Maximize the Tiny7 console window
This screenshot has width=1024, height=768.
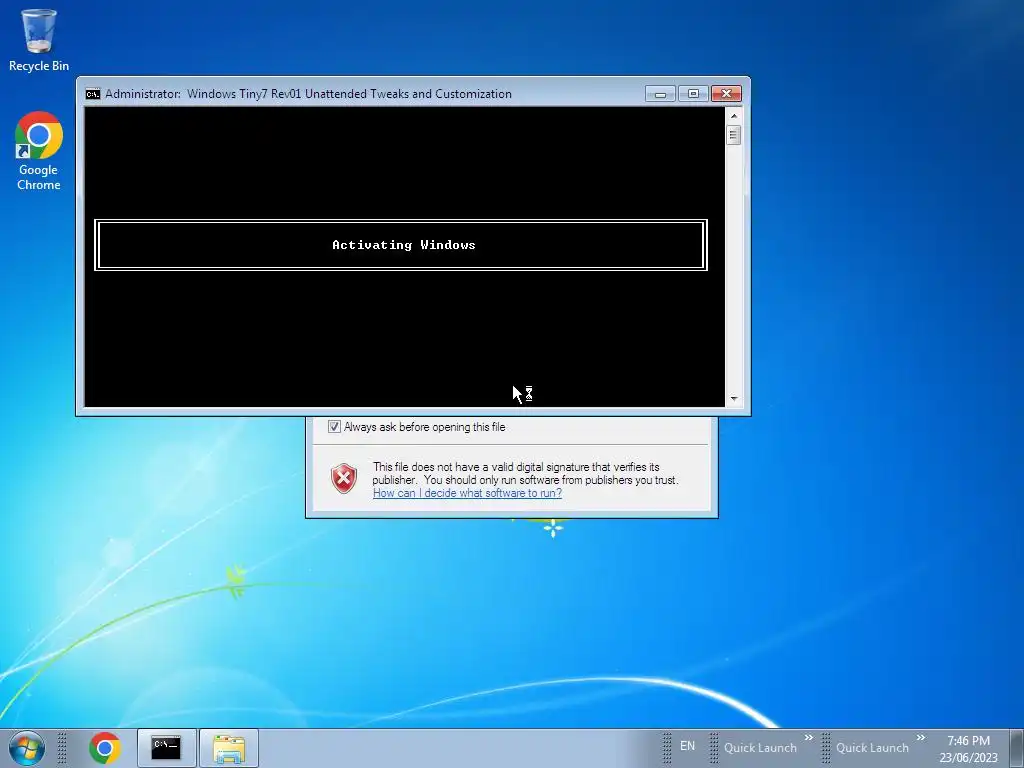tap(693, 94)
